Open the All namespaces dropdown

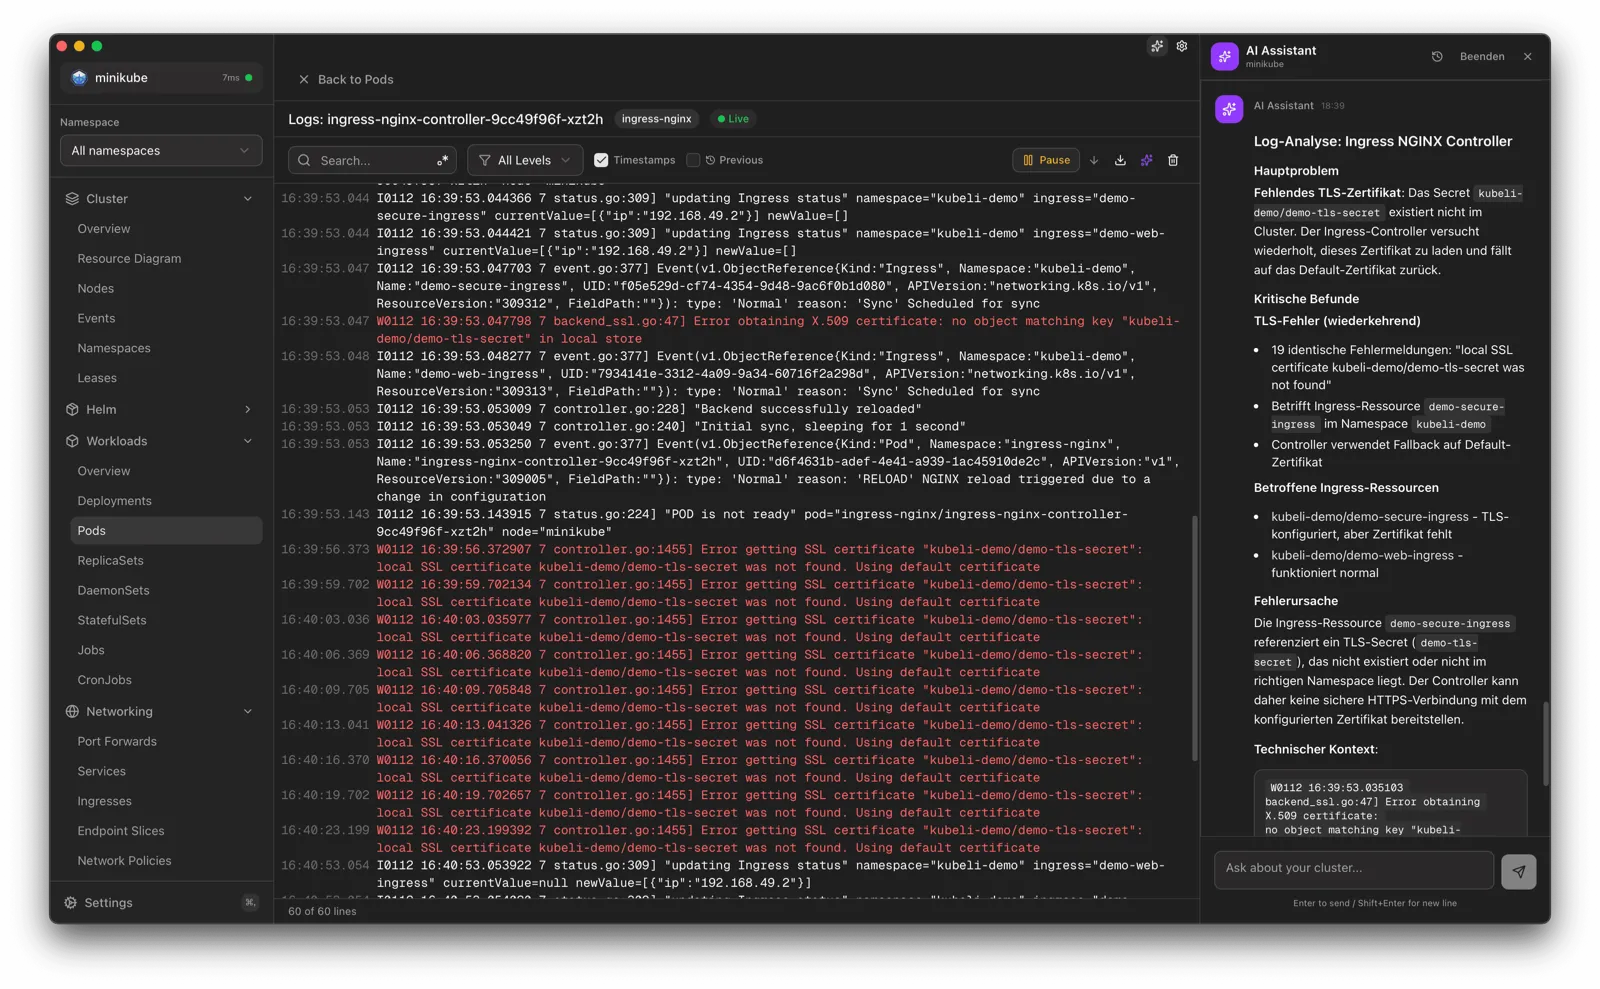161,151
